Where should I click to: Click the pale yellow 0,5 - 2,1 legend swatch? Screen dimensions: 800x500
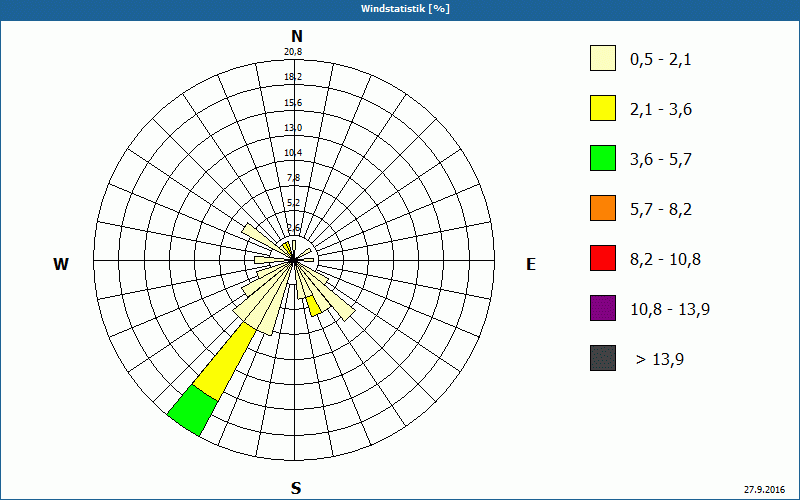click(x=603, y=58)
